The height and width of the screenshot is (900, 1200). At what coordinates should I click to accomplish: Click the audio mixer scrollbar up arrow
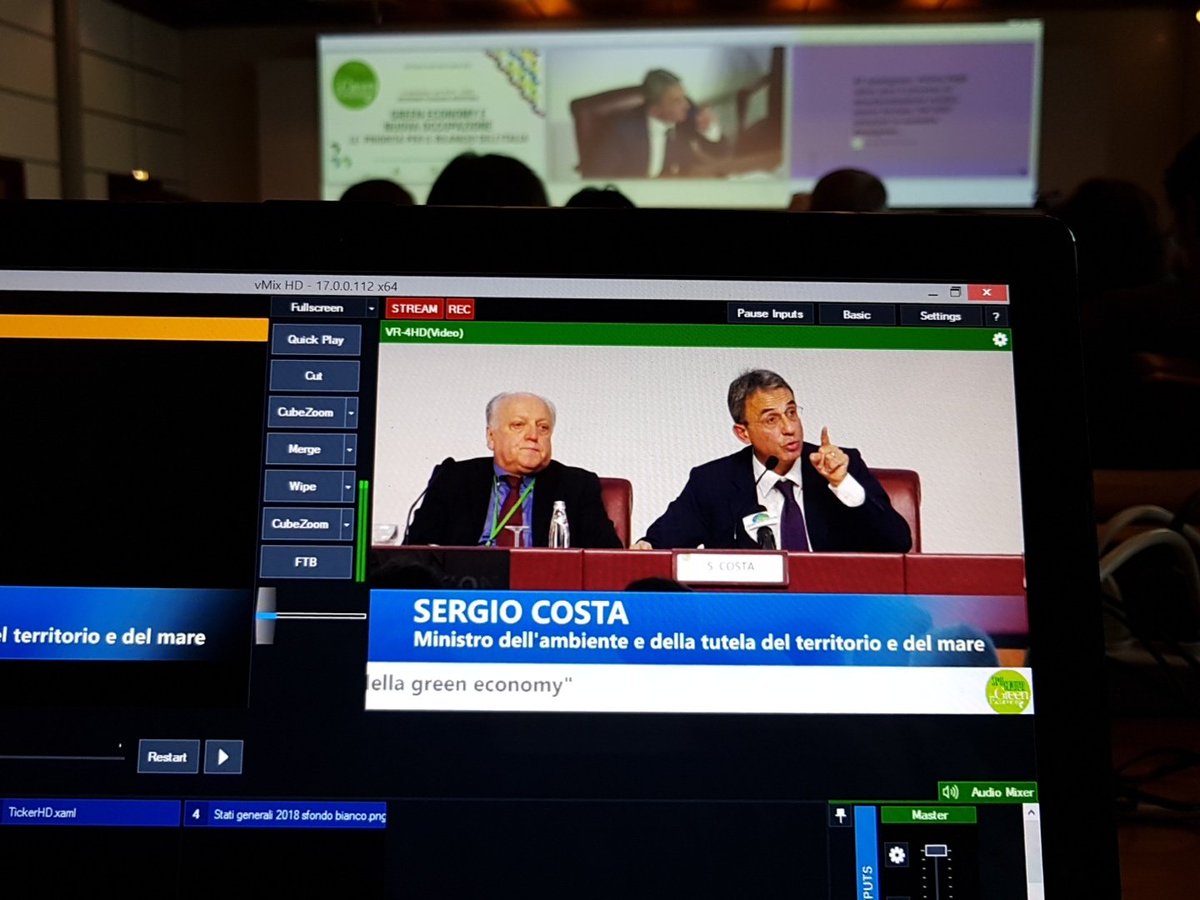tap(1032, 812)
